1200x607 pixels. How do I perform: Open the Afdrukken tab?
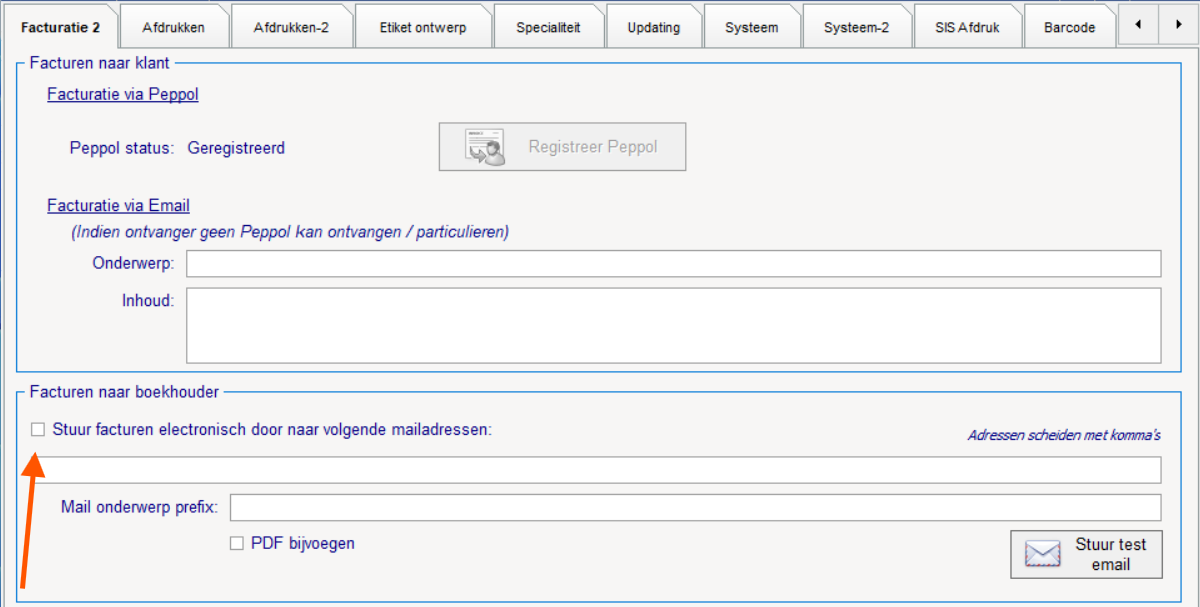[173, 27]
